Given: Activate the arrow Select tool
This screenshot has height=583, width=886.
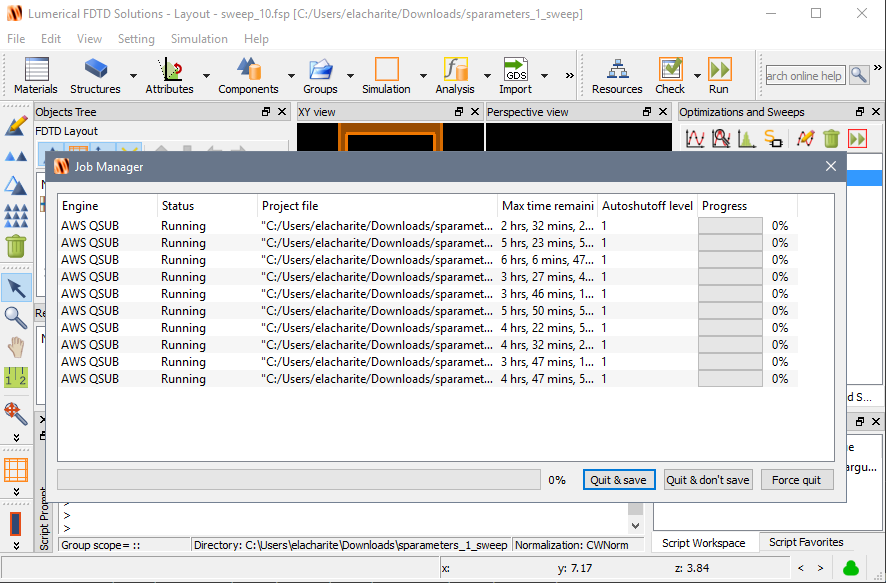Looking at the screenshot, I should 16,288.
